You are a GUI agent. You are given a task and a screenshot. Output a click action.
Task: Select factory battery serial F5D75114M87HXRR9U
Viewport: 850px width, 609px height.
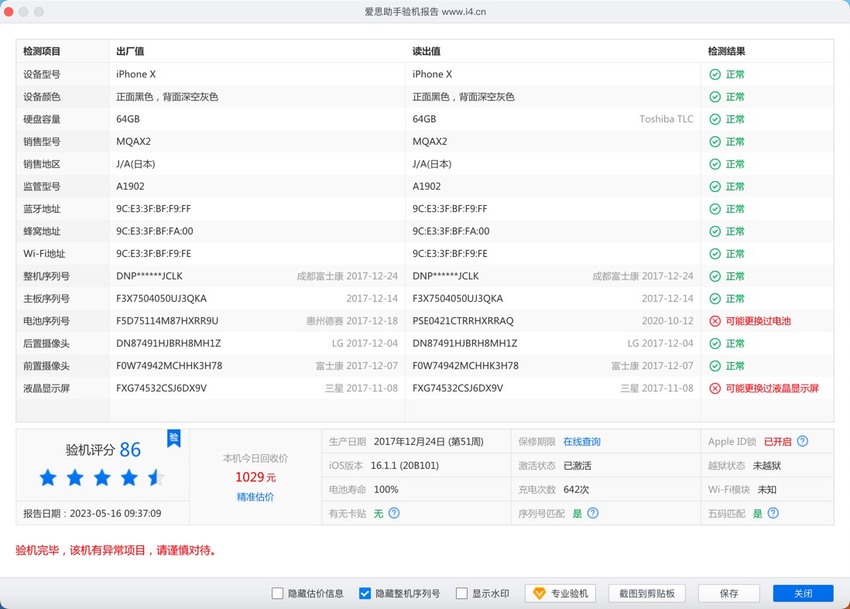[x=167, y=321]
